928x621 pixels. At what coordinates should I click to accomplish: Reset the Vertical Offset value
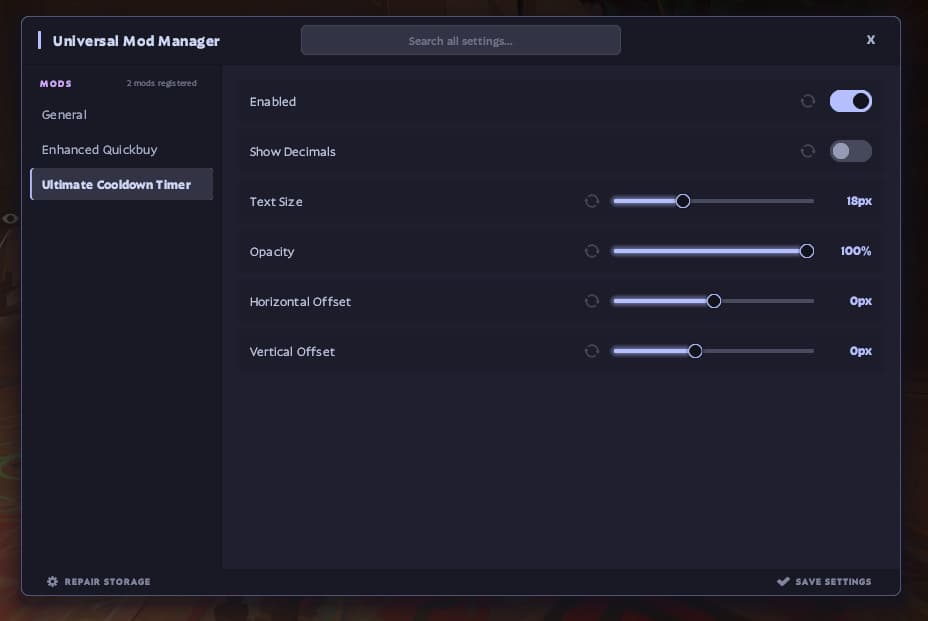click(x=591, y=351)
